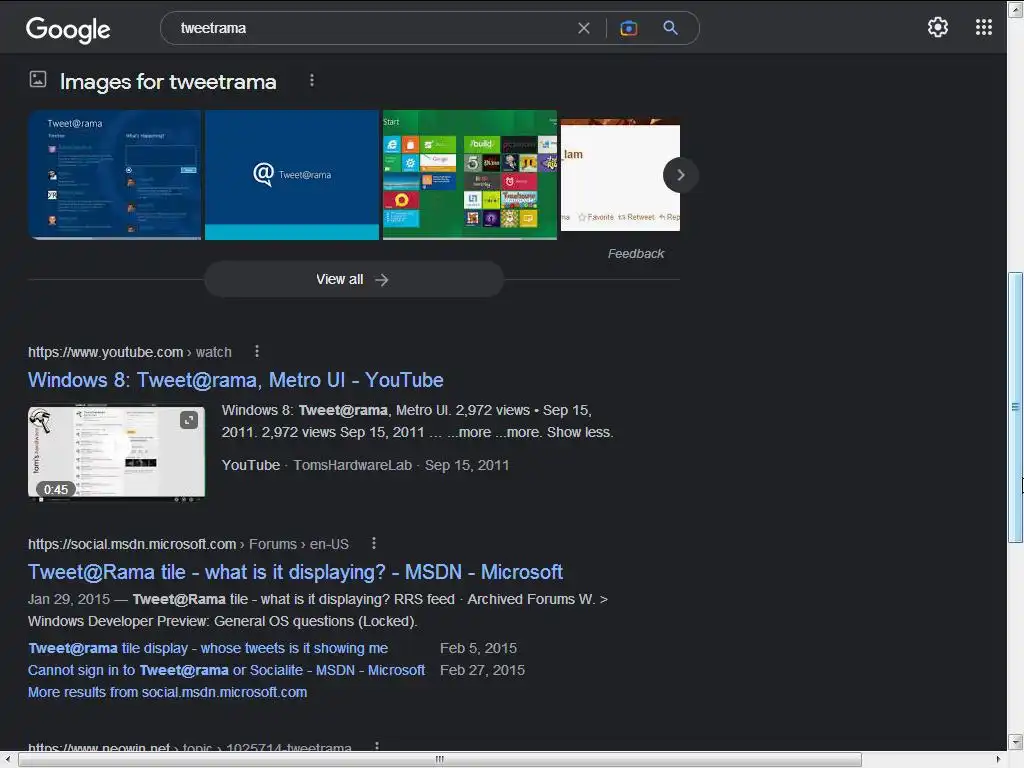
Task: Click the Images for tweetrama heading
Action: coord(168,82)
